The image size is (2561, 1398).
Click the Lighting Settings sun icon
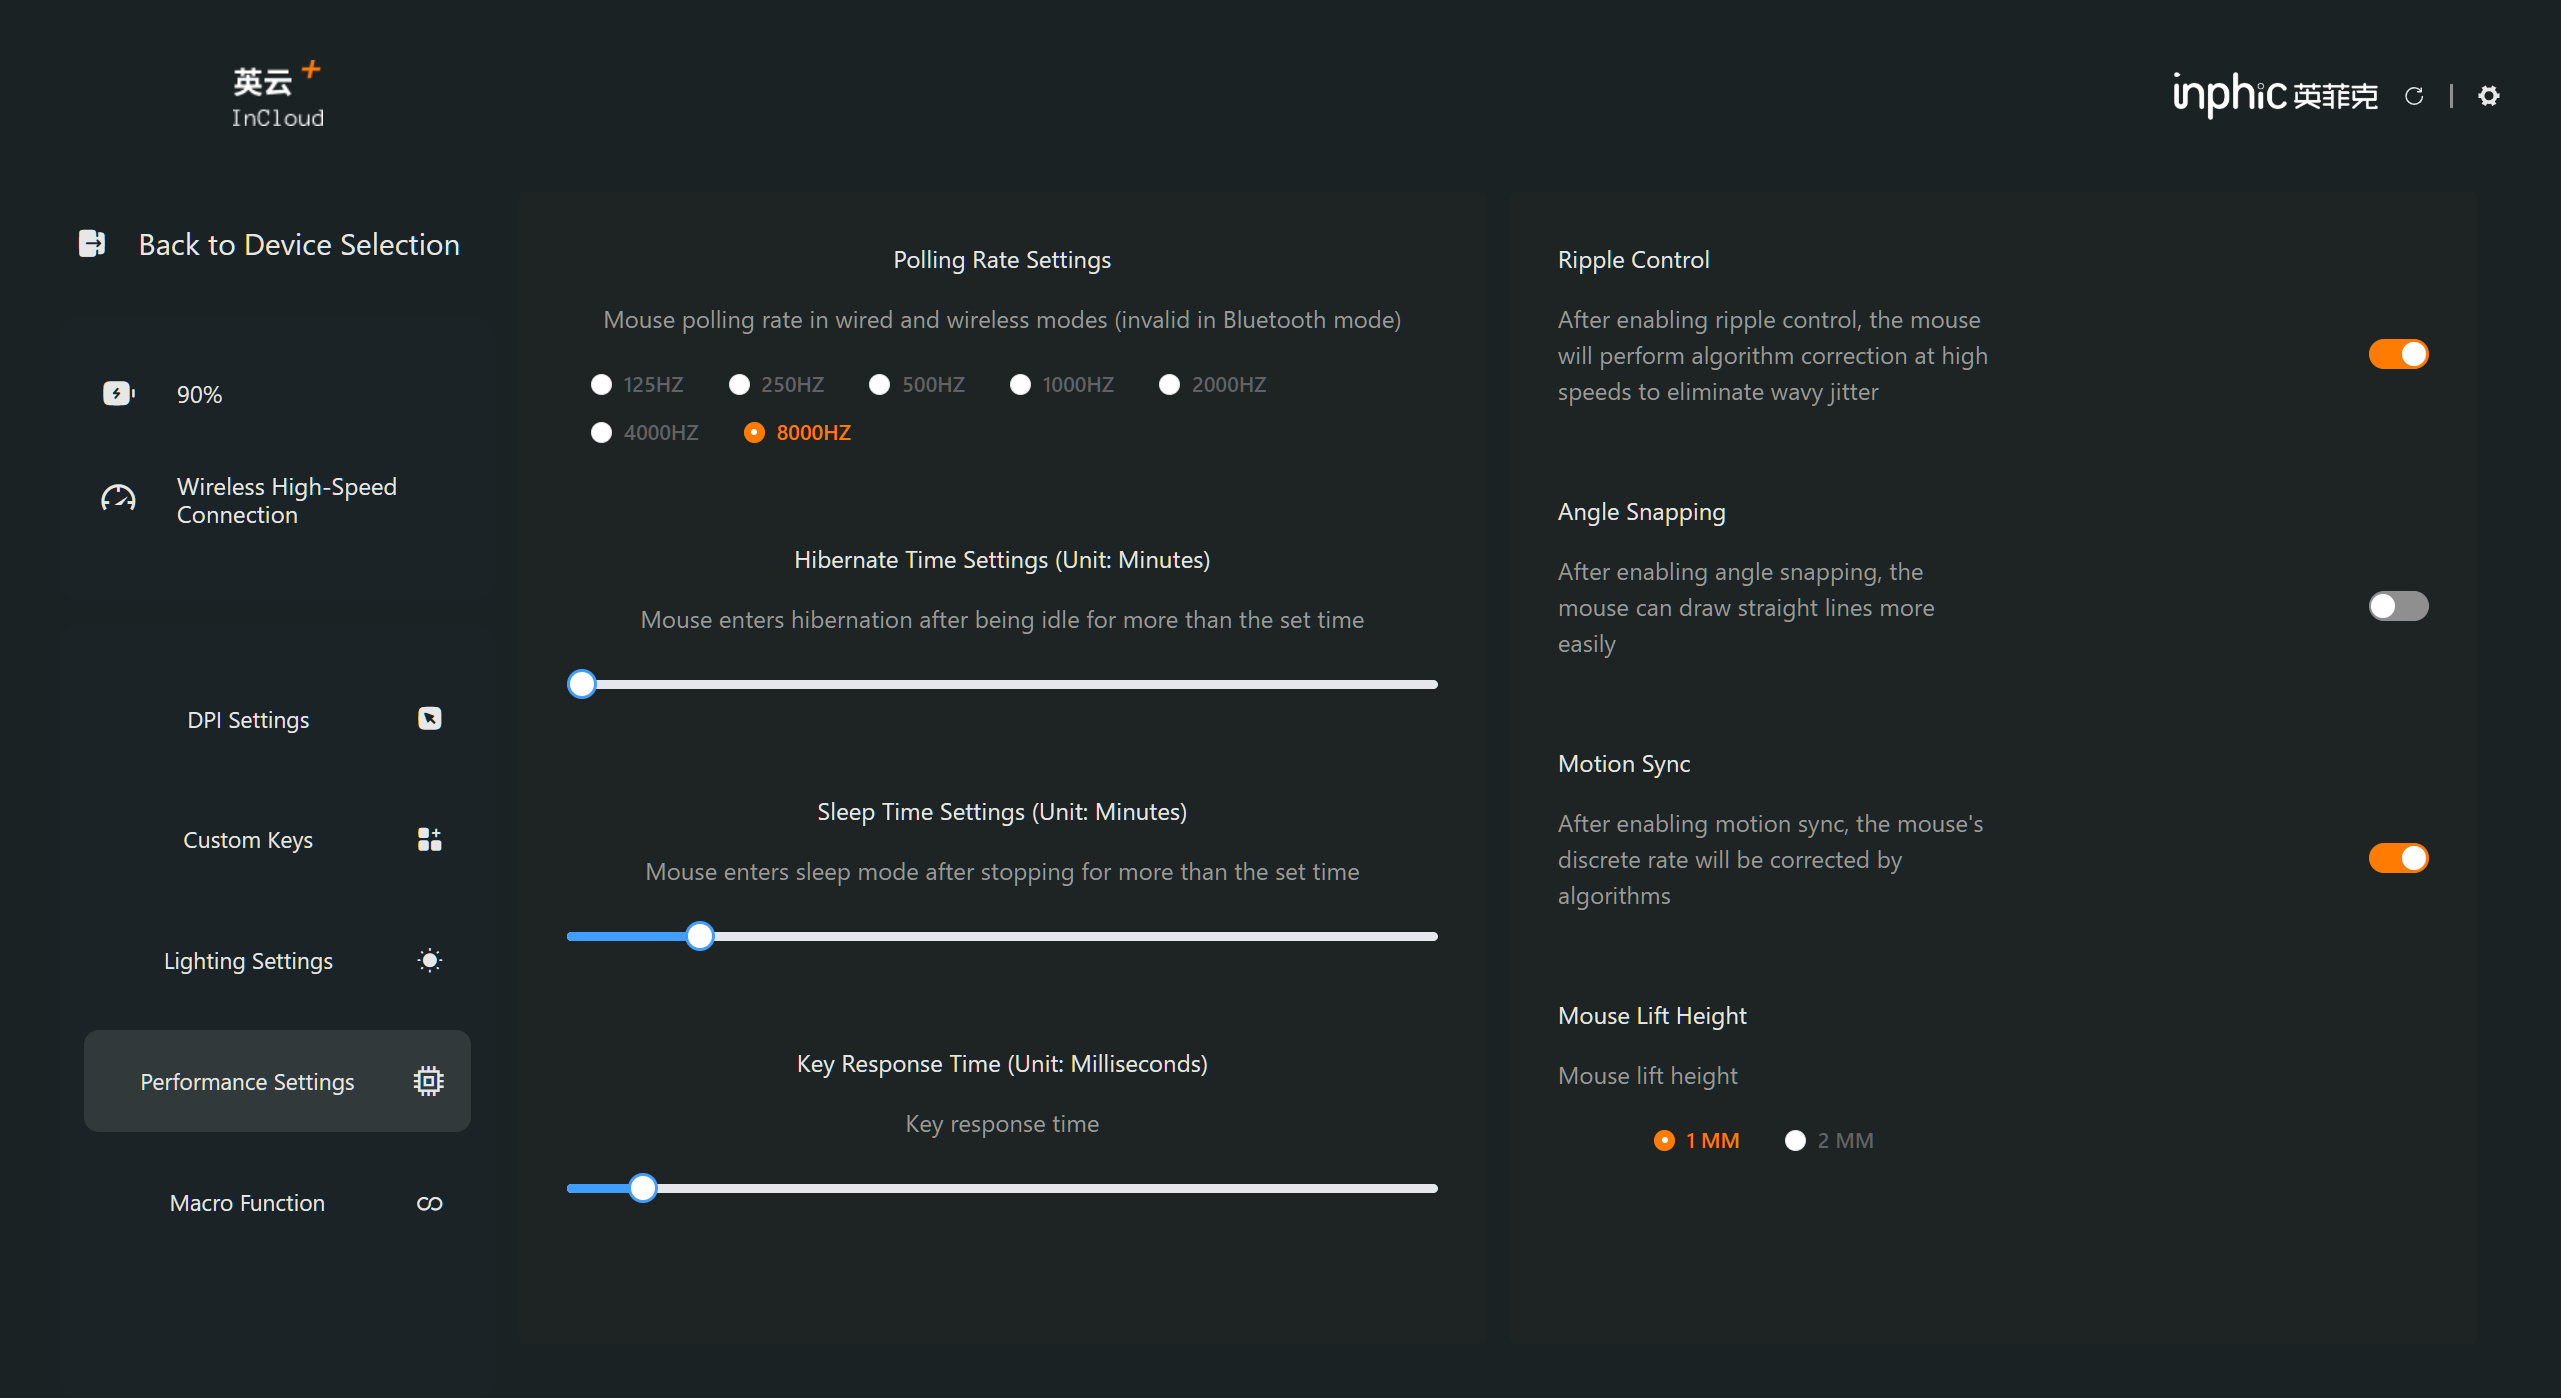[x=429, y=961]
